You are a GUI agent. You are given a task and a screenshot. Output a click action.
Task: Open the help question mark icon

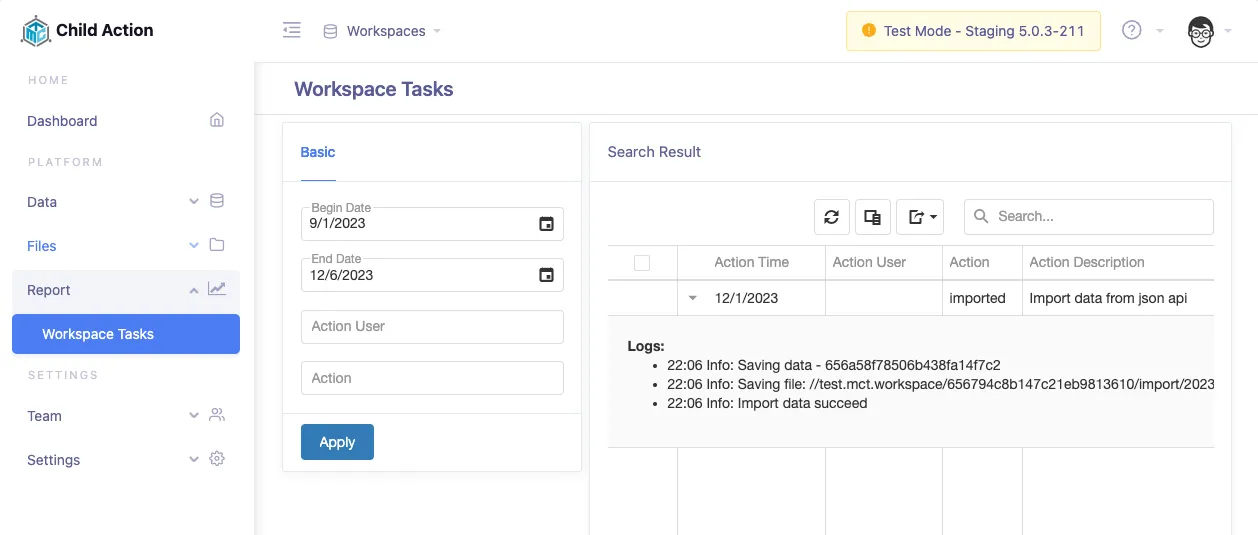[1132, 30]
